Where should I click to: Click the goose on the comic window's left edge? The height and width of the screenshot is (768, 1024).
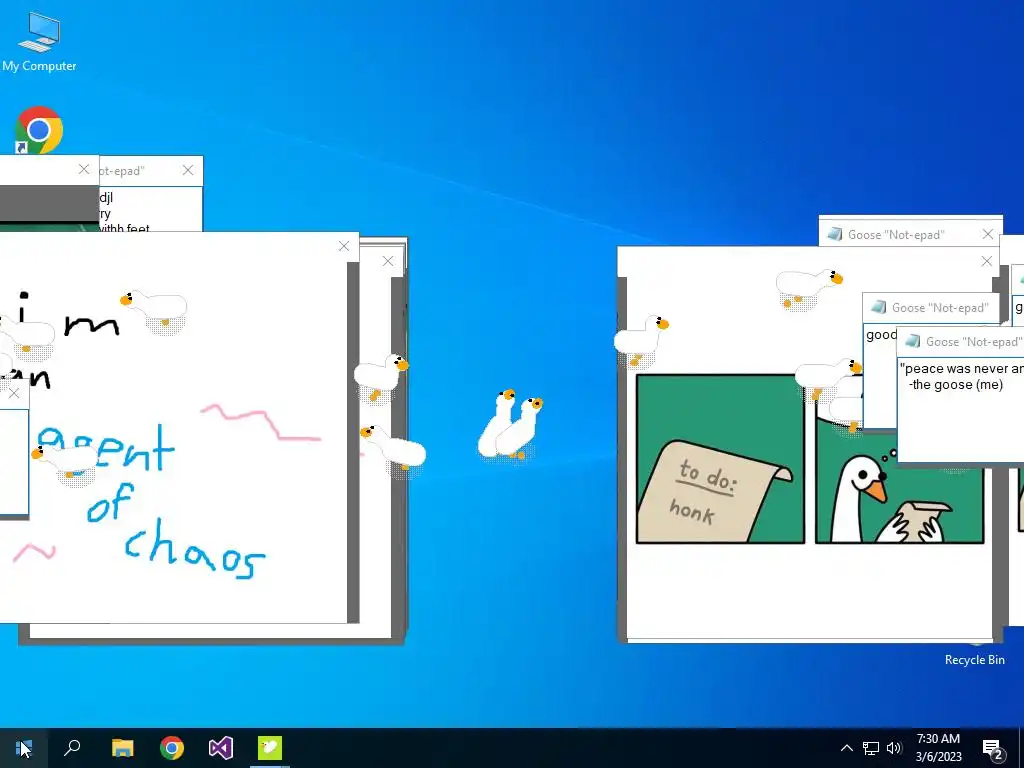click(x=641, y=340)
